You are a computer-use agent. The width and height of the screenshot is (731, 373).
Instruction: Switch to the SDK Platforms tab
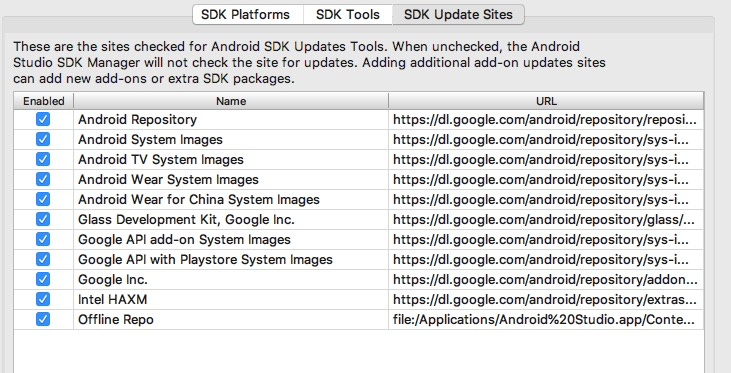[x=248, y=14]
